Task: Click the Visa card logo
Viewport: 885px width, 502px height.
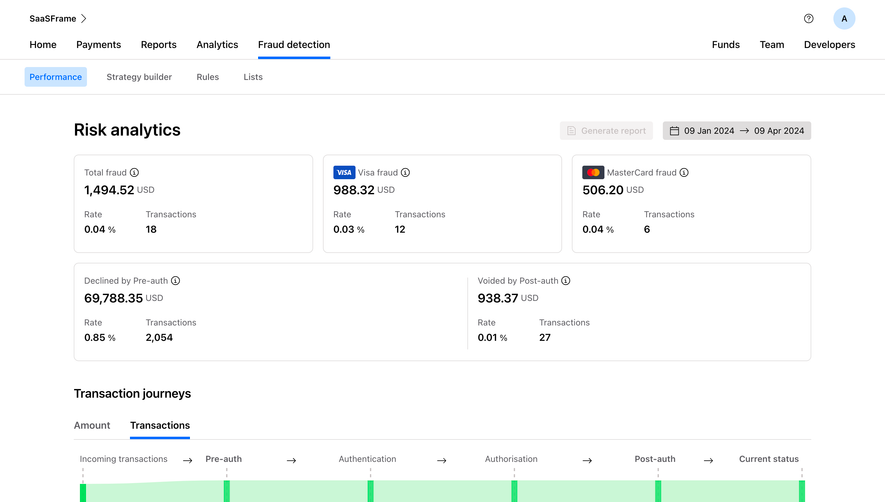Action: click(x=344, y=173)
